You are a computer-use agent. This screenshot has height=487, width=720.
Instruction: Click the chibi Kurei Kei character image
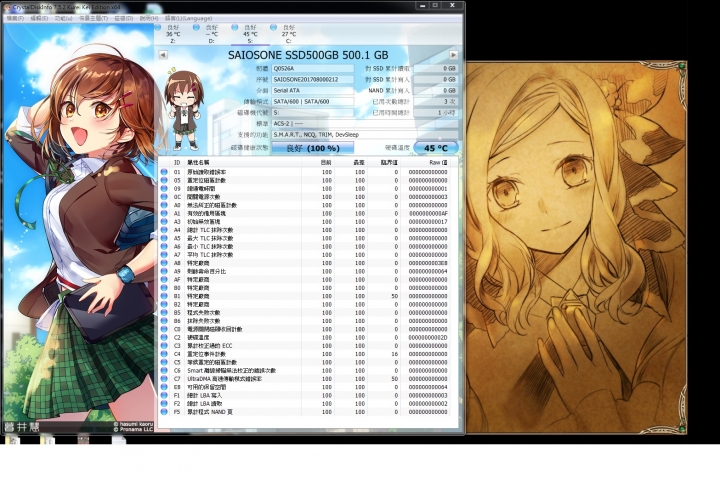click(184, 110)
